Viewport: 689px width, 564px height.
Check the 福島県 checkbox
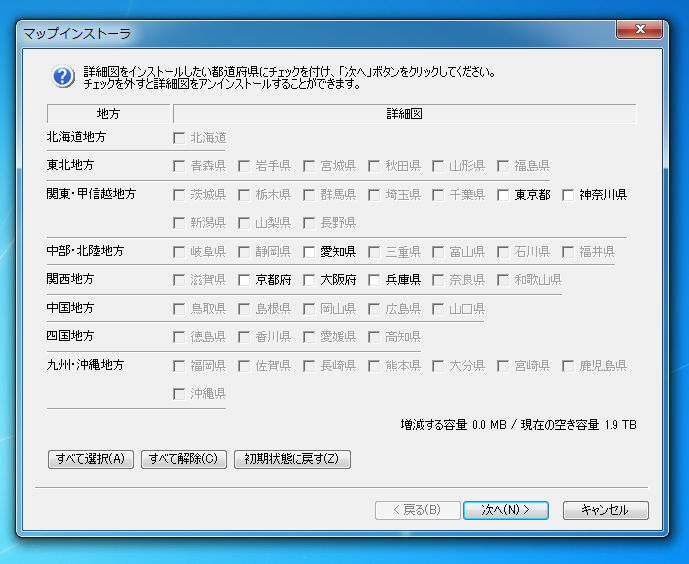pos(503,166)
